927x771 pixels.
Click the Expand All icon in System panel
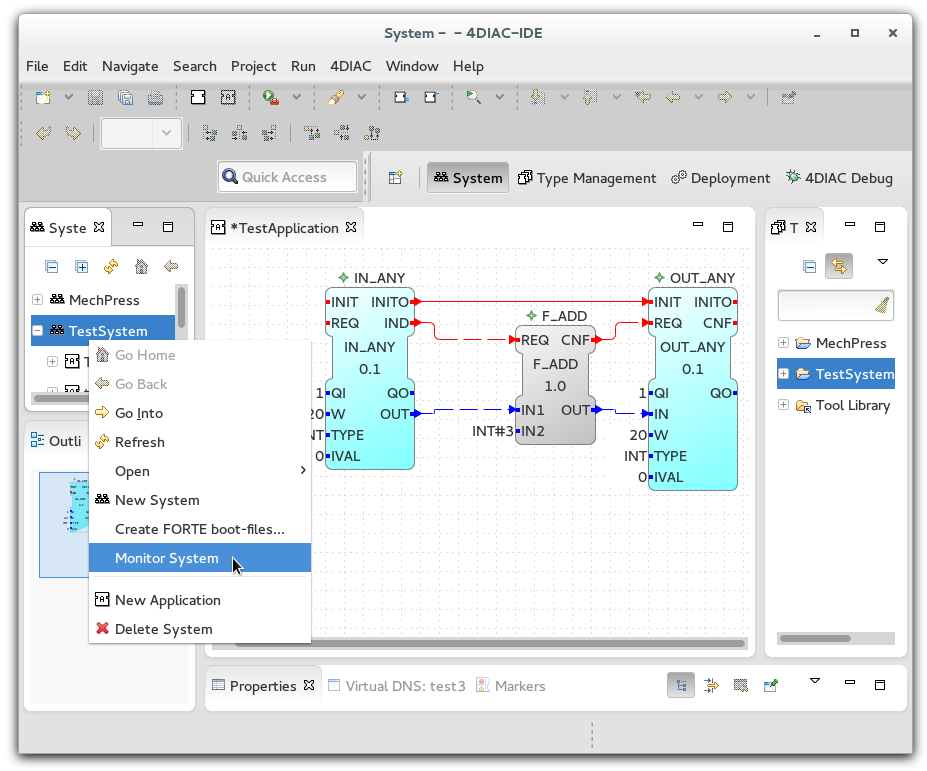pos(81,267)
